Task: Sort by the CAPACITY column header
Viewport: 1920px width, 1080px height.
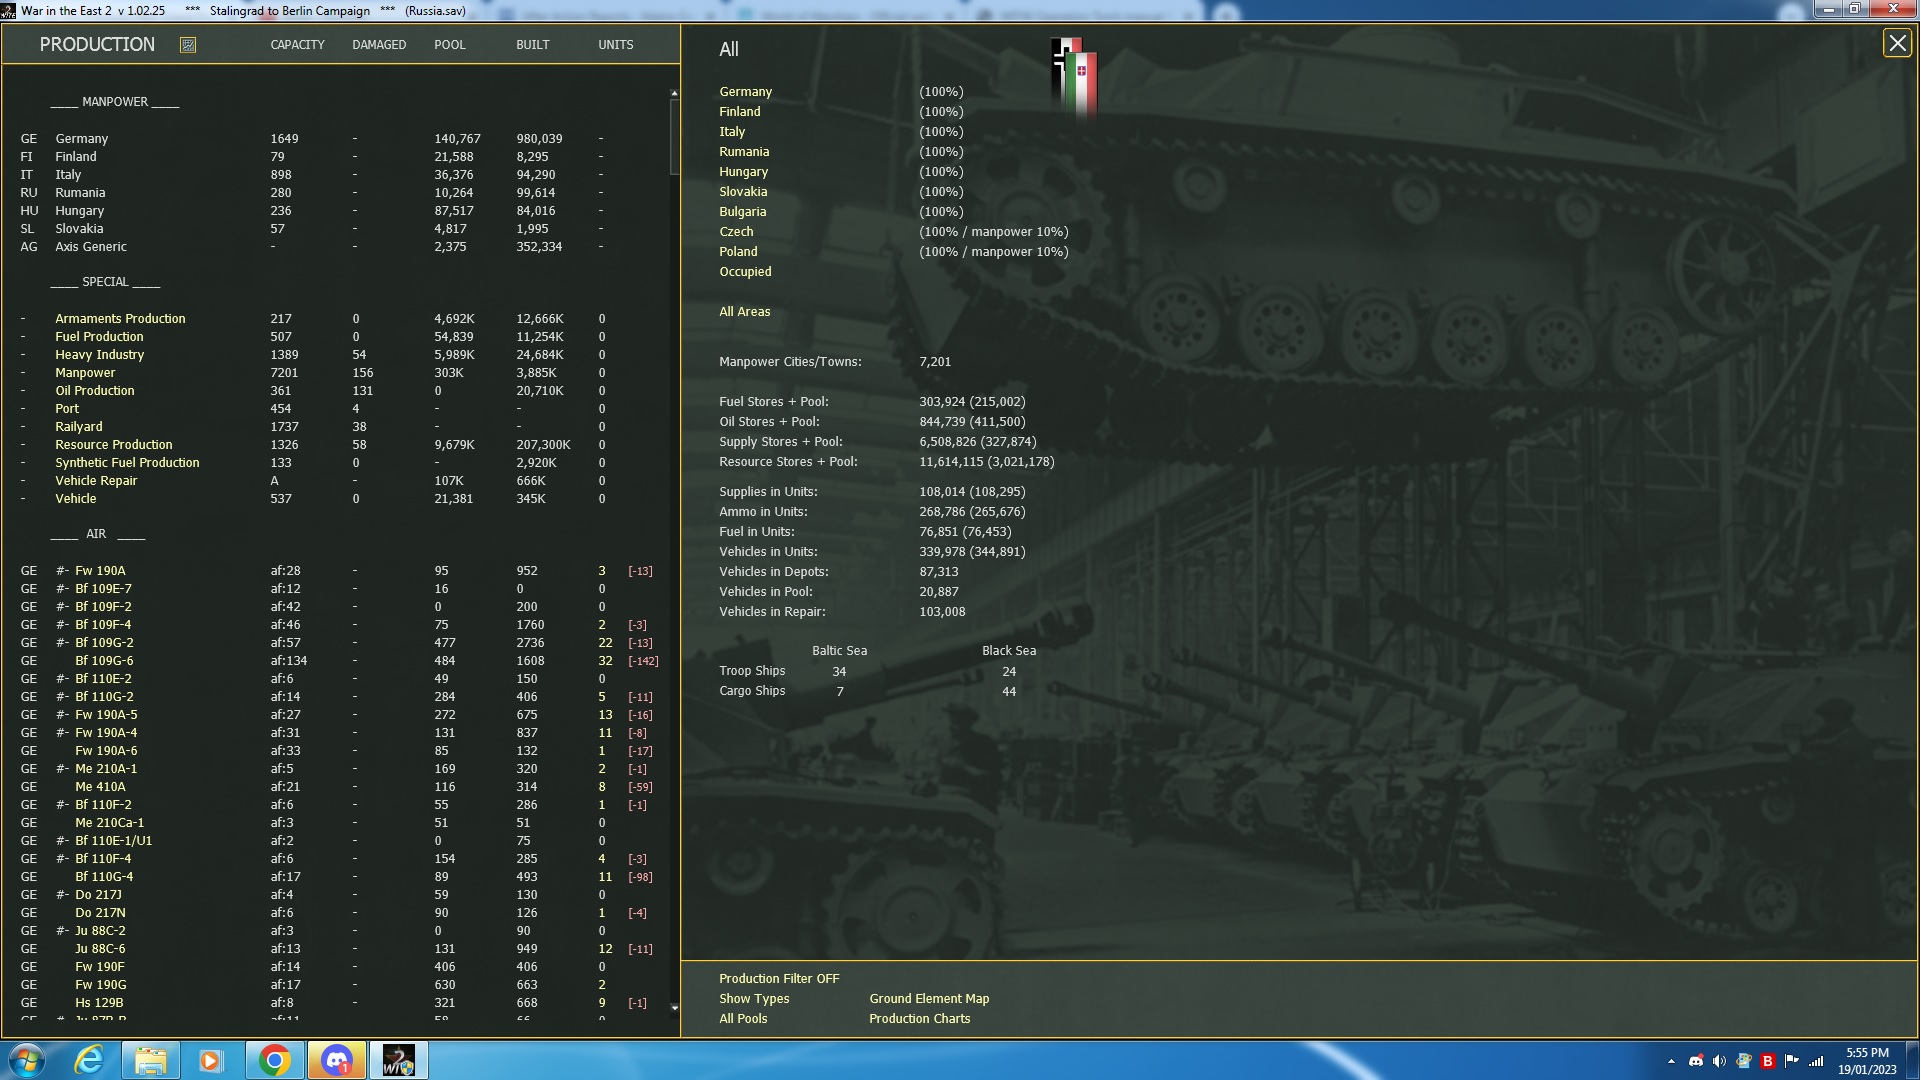Action: 296,44
